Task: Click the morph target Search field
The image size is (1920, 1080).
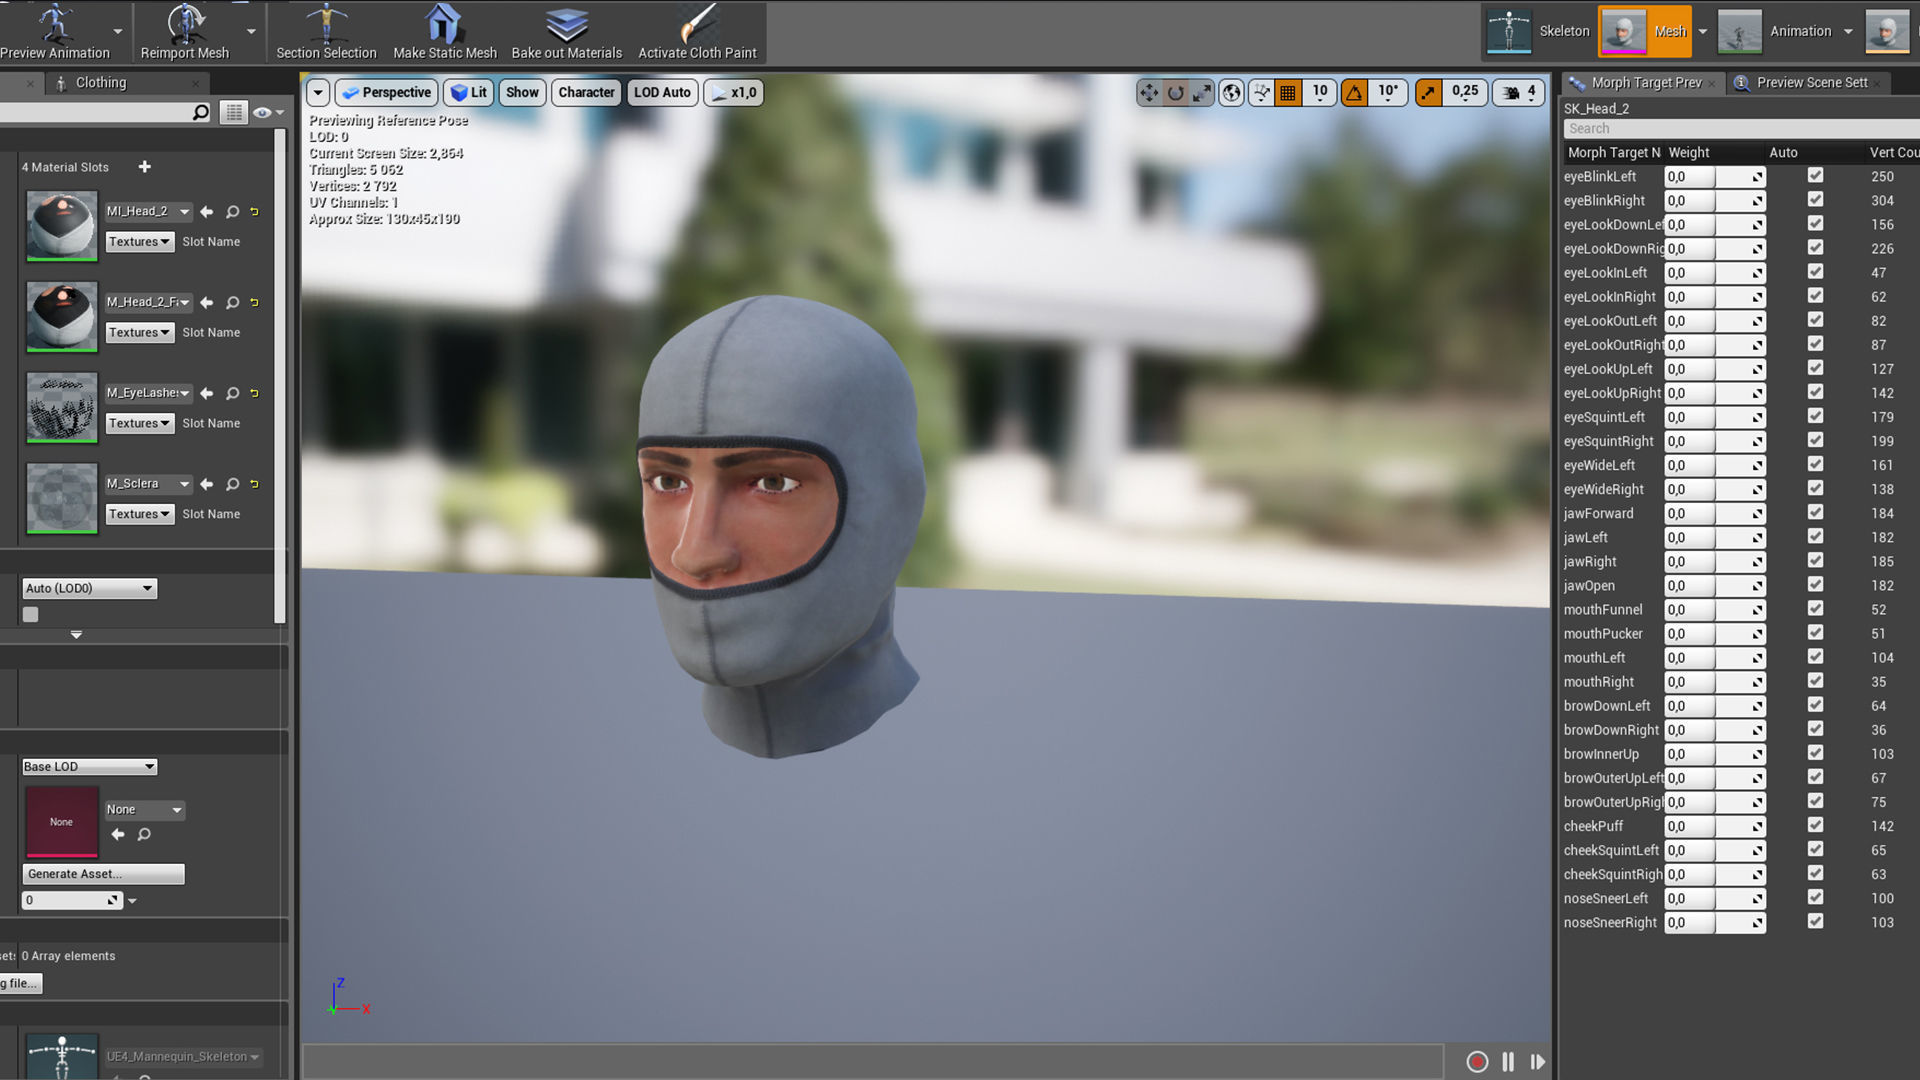Action: tap(1740, 129)
